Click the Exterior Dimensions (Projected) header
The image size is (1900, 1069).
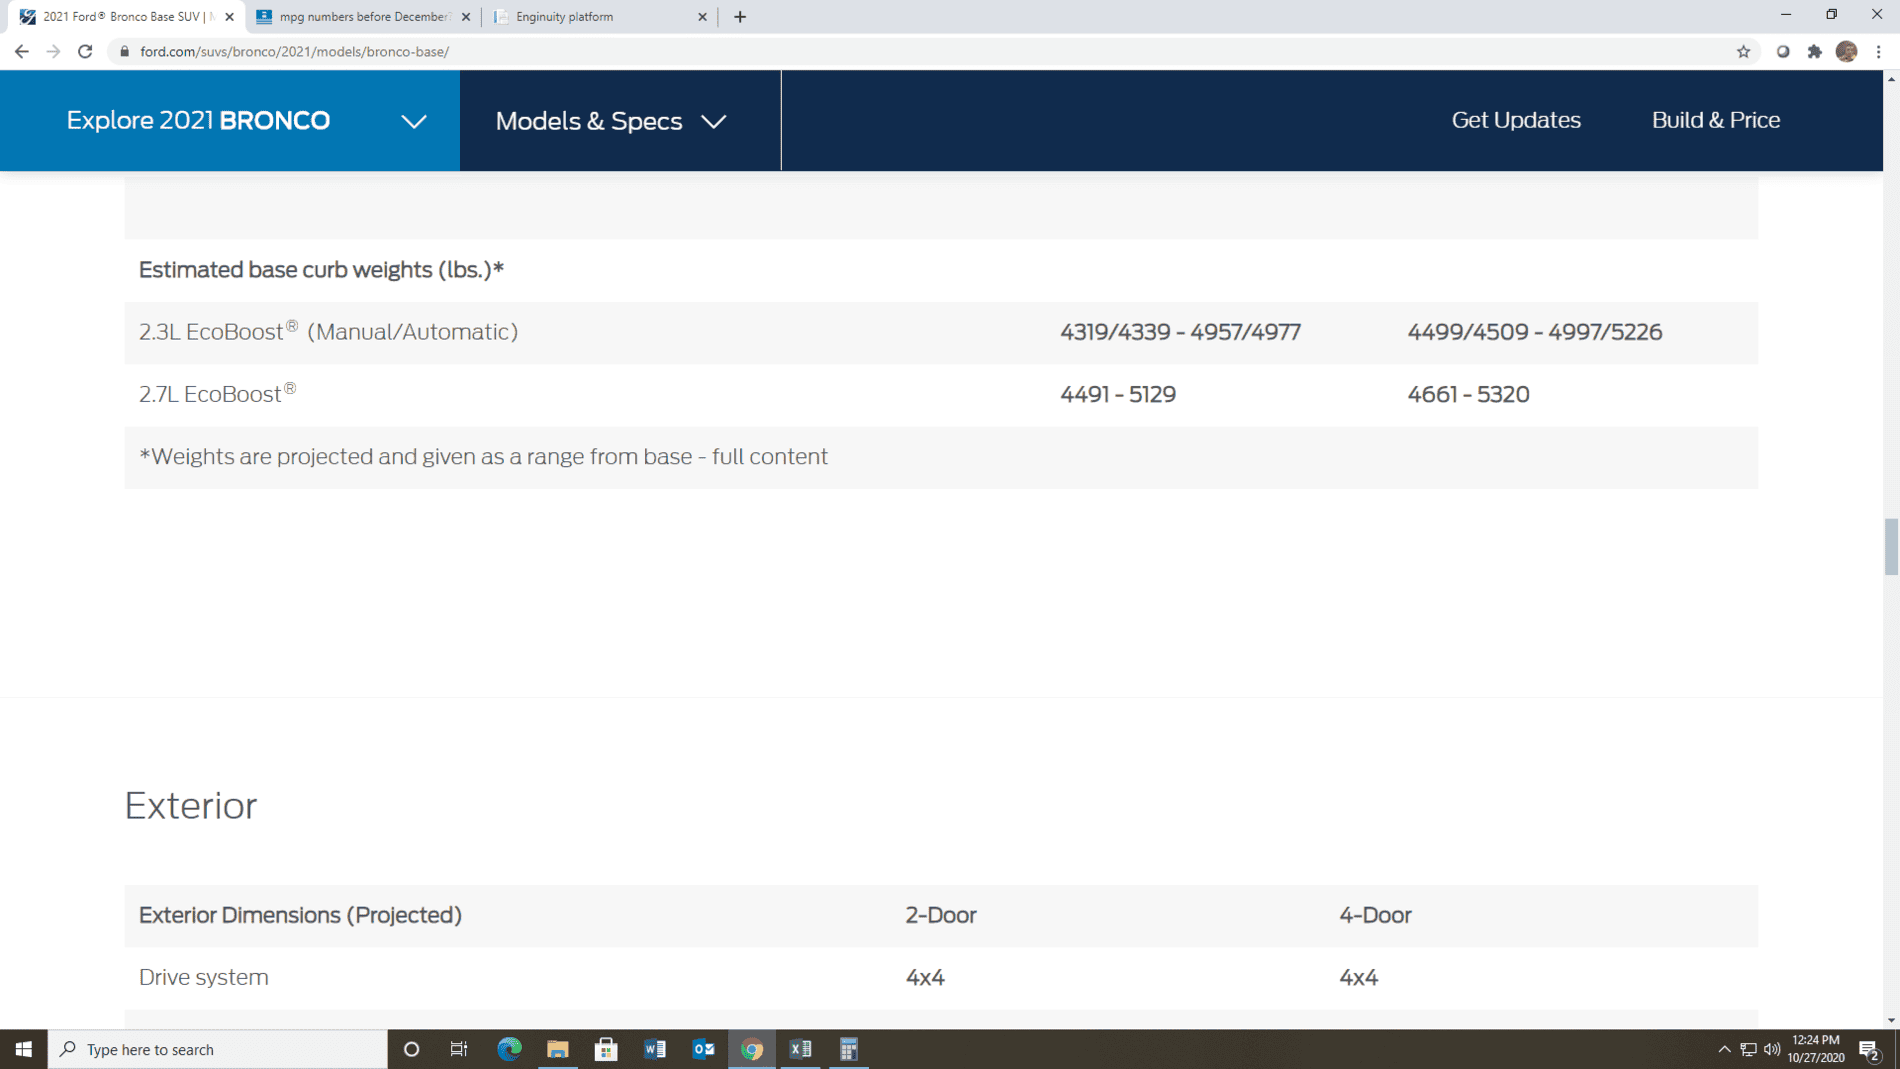coord(300,915)
